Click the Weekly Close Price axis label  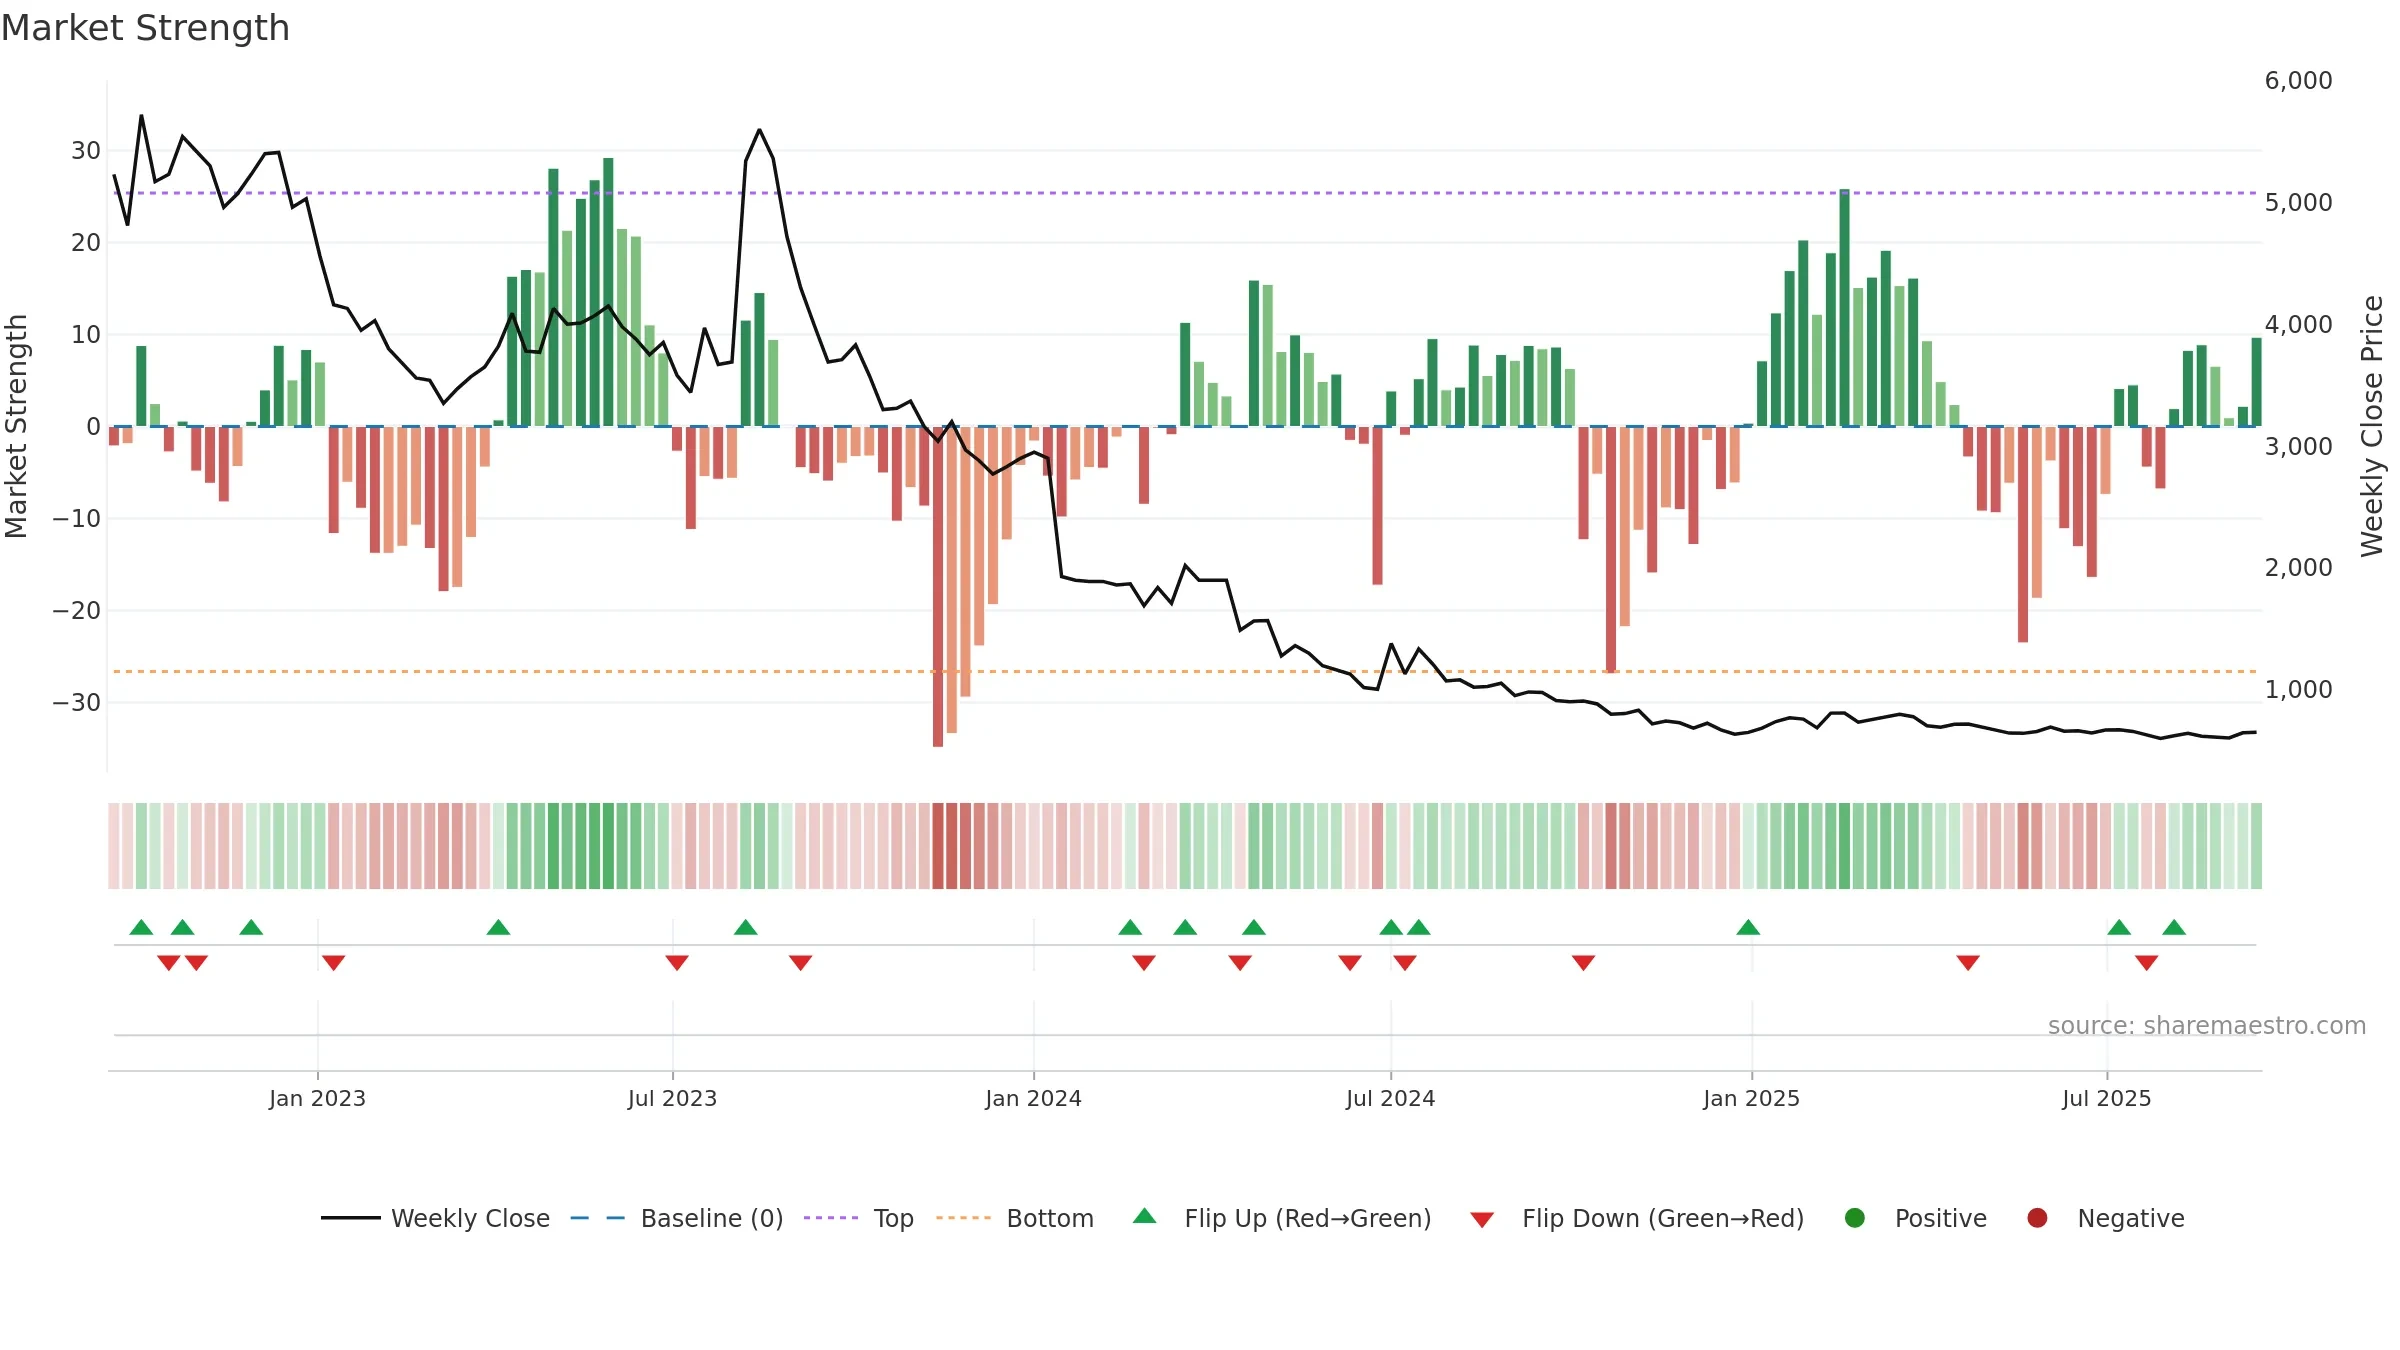(2372, 426)
